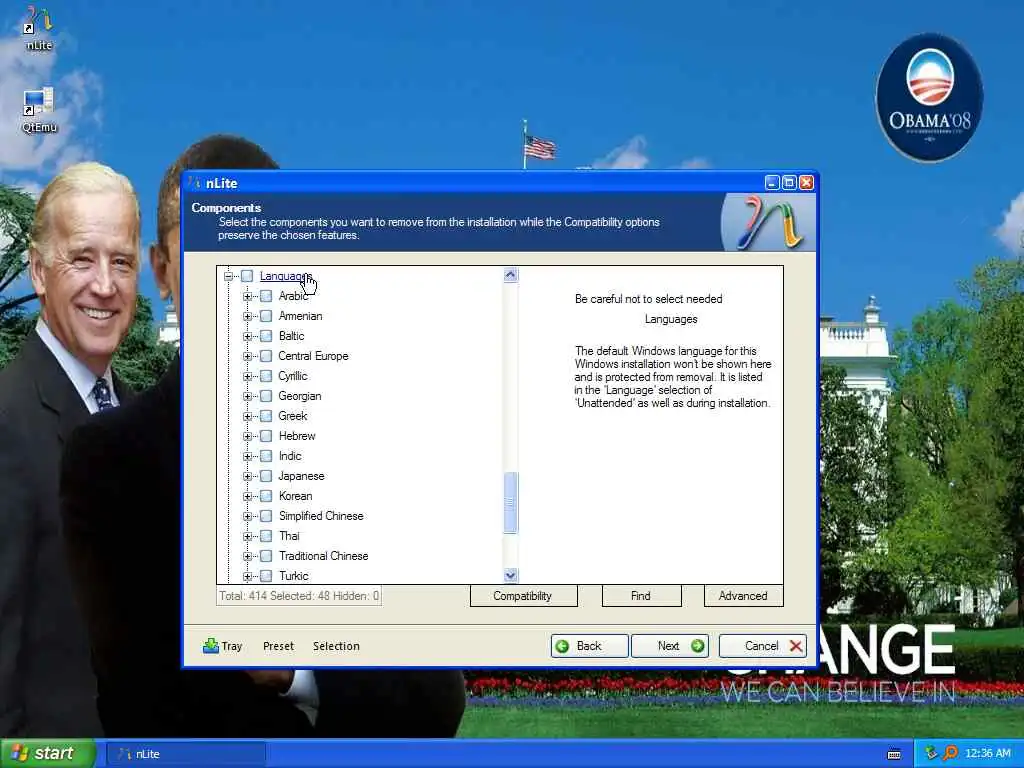The image size is (1024, 768).
Task: Select the Simplified Chinese row text
Action: (321, 516)
